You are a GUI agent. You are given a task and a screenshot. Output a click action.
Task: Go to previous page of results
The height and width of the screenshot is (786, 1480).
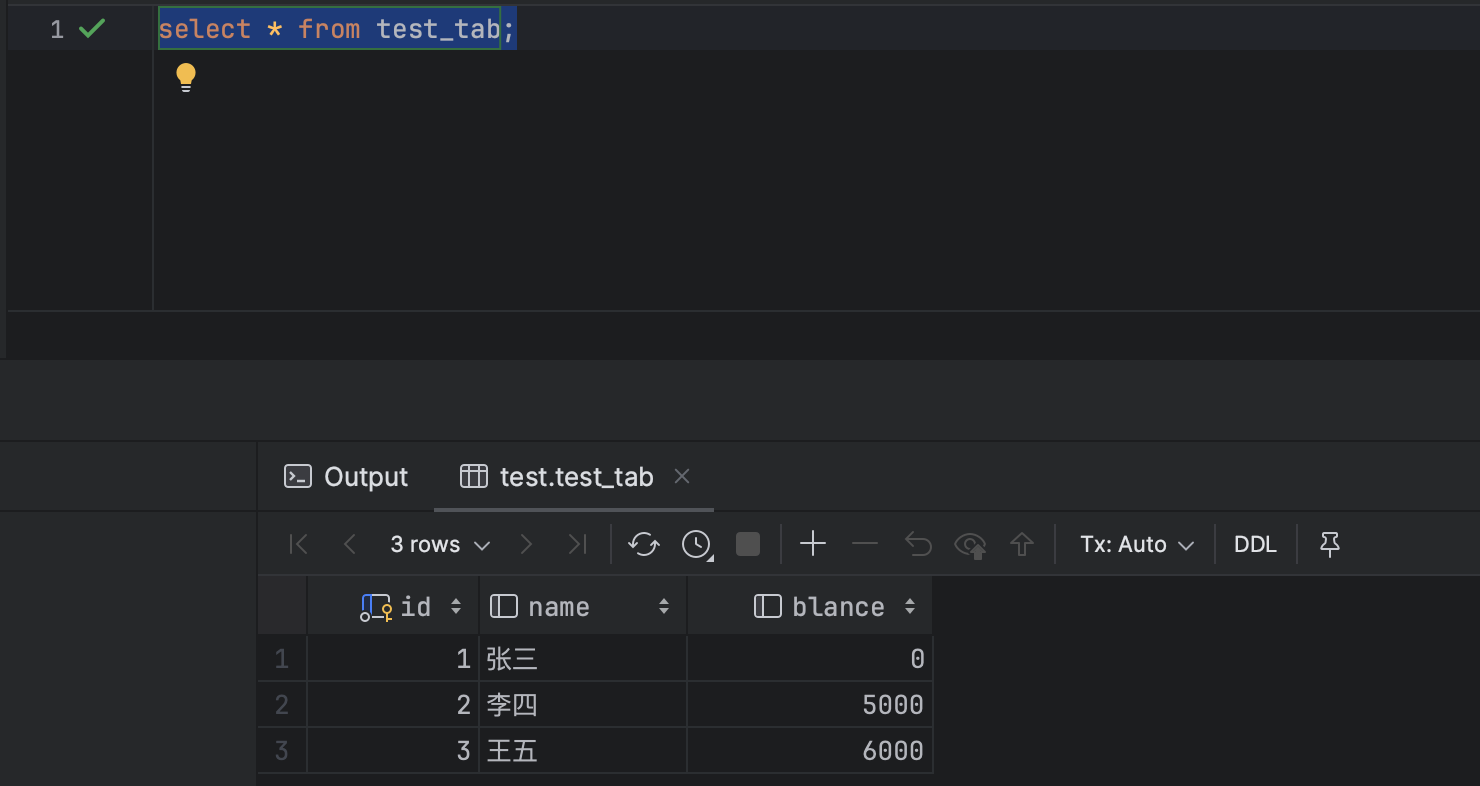(349, 544)
